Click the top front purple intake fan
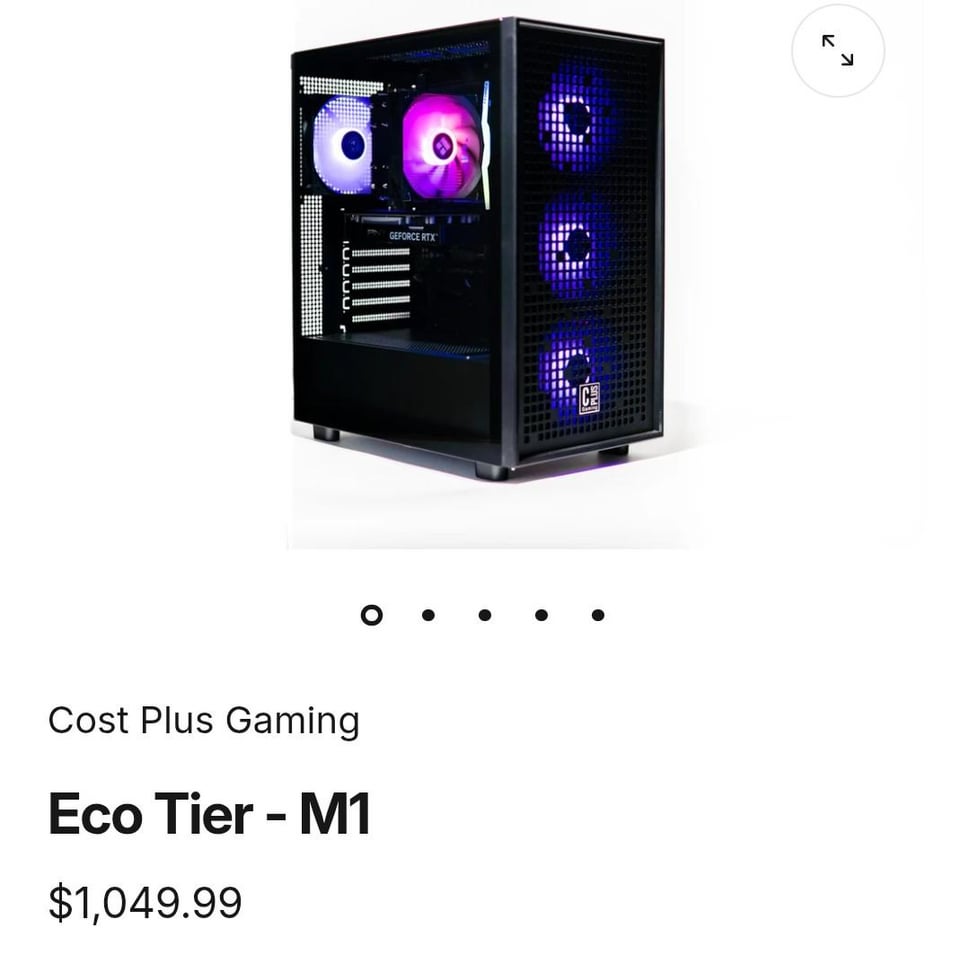Image resolution: width=960 pixels, height=954 pixels. 576,116
